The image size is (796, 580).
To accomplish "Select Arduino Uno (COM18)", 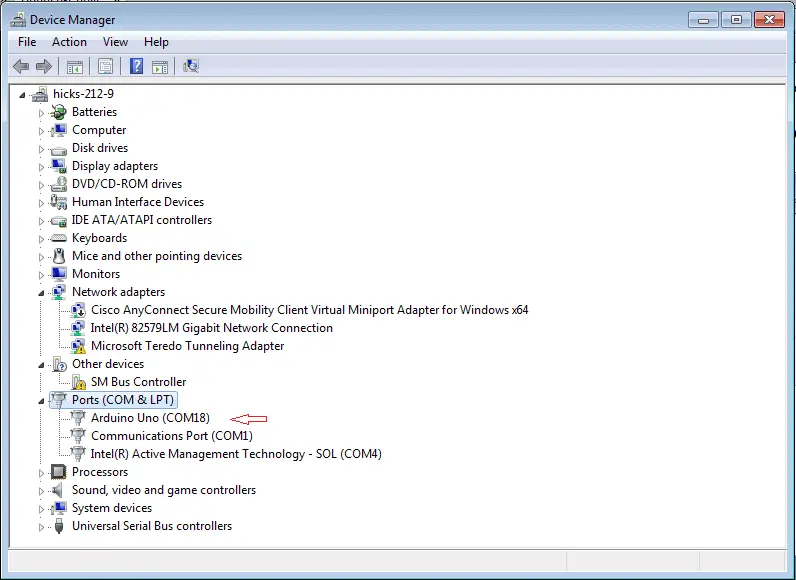I will pos(150,418).
